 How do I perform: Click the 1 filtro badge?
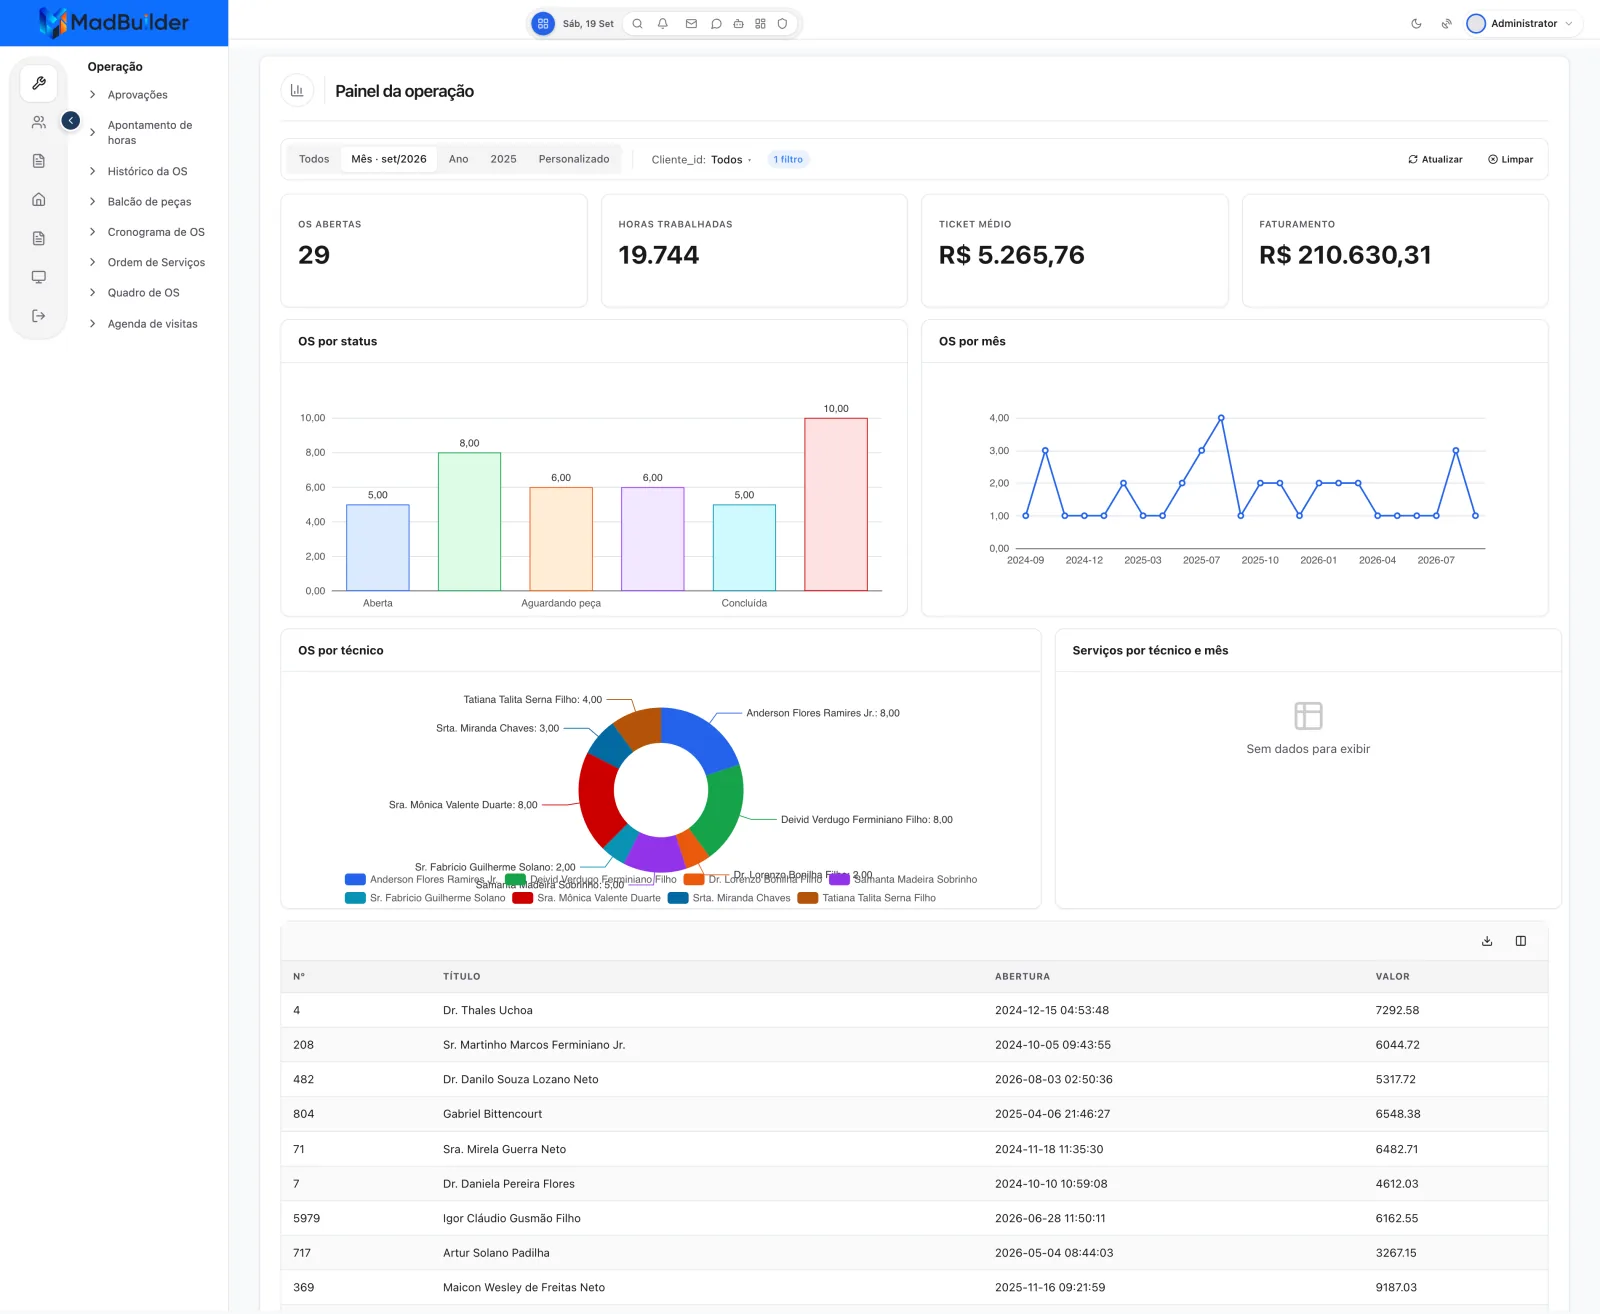pos(788,159)
